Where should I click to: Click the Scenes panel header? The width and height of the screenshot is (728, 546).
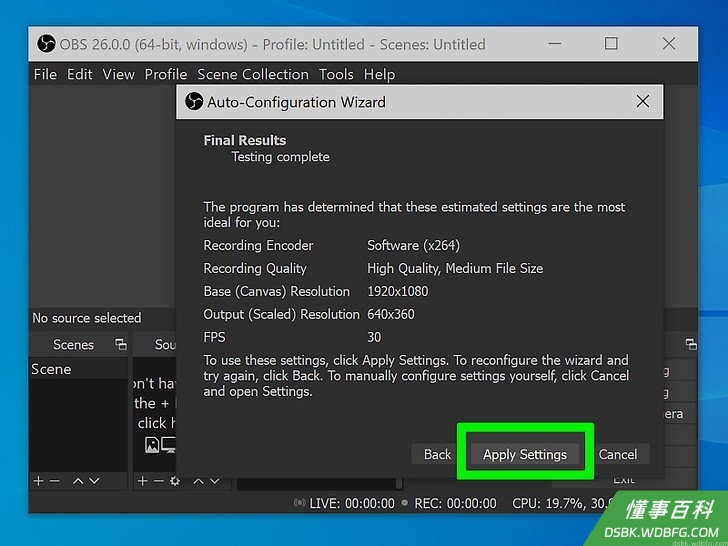[x=73, y=344]
